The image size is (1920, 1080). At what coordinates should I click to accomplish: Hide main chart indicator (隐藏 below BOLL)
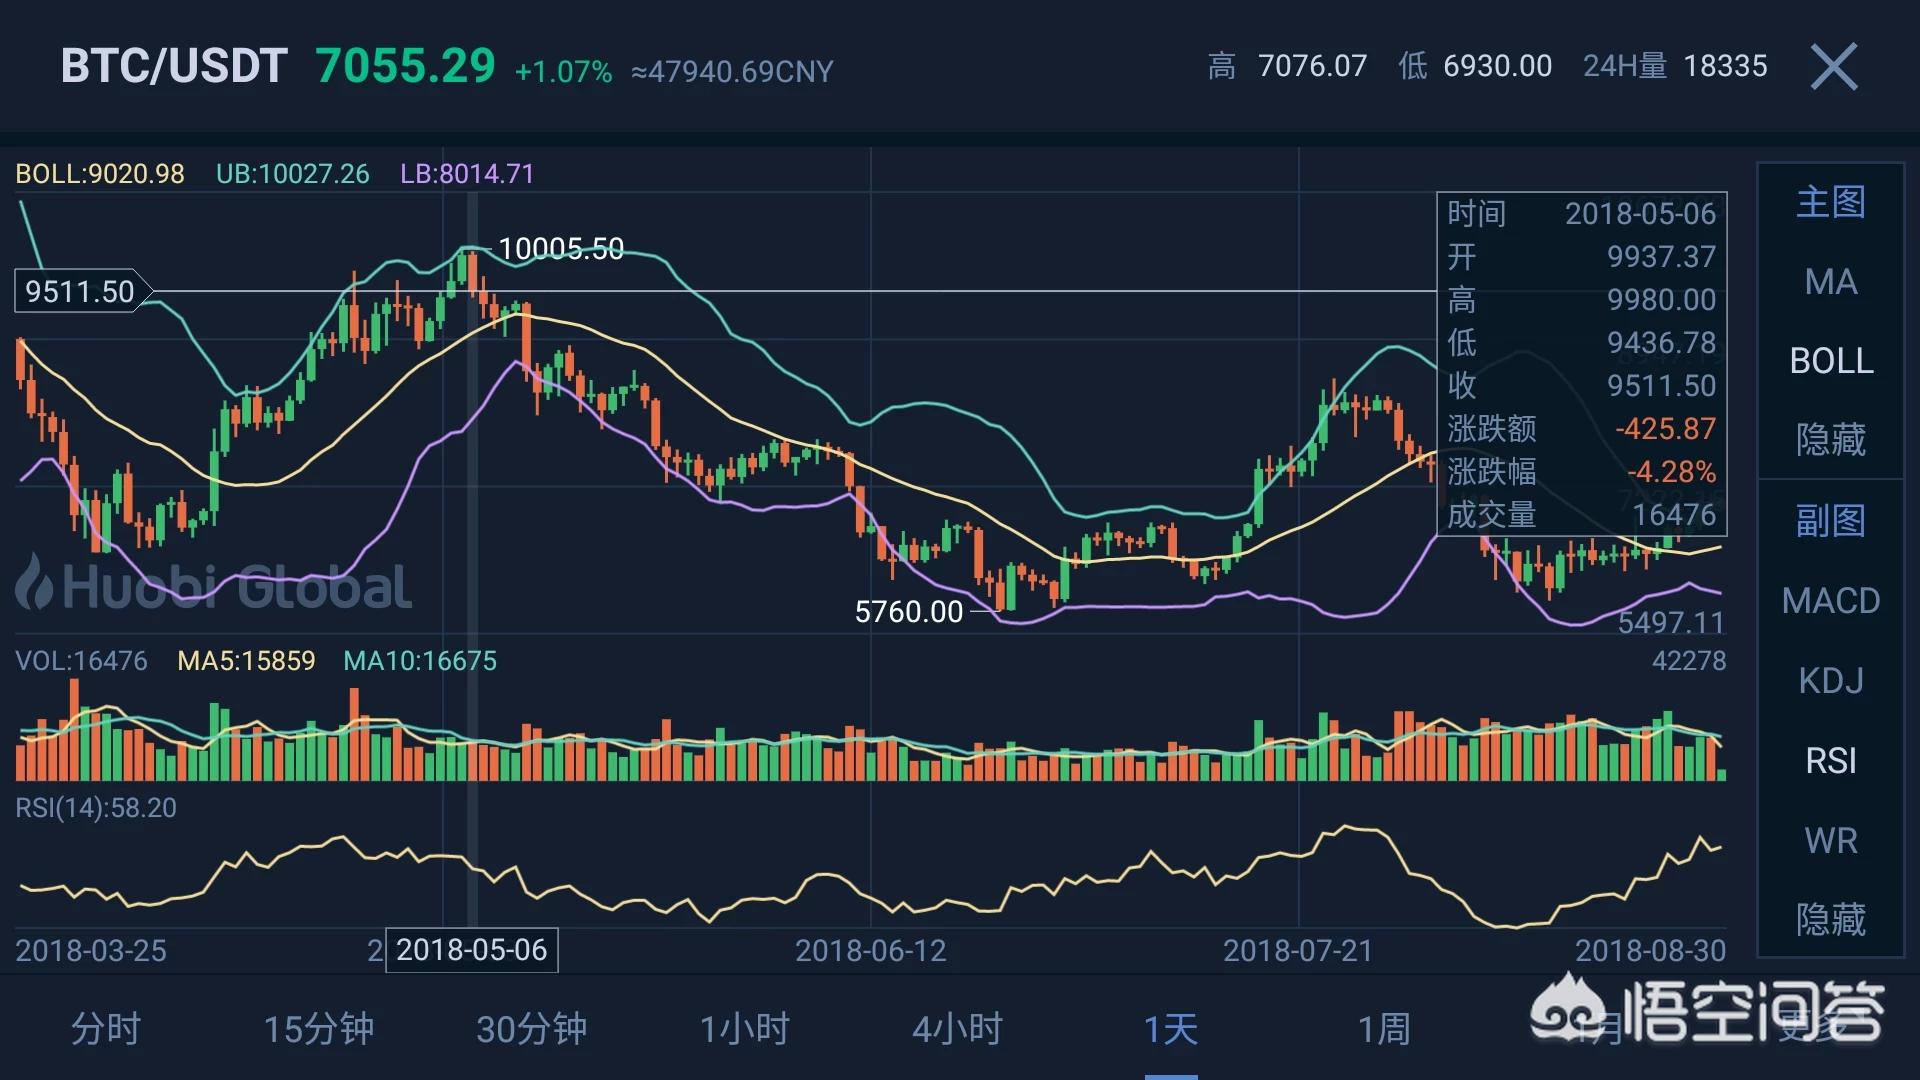coord(1831,440)
